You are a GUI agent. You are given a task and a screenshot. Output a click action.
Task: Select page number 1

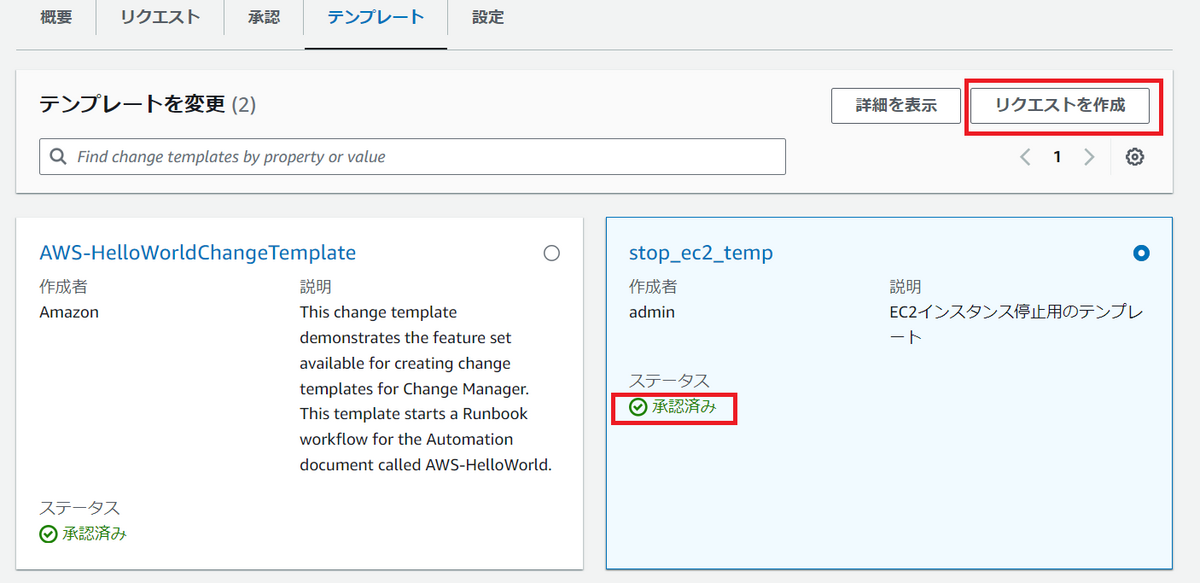1057,157
